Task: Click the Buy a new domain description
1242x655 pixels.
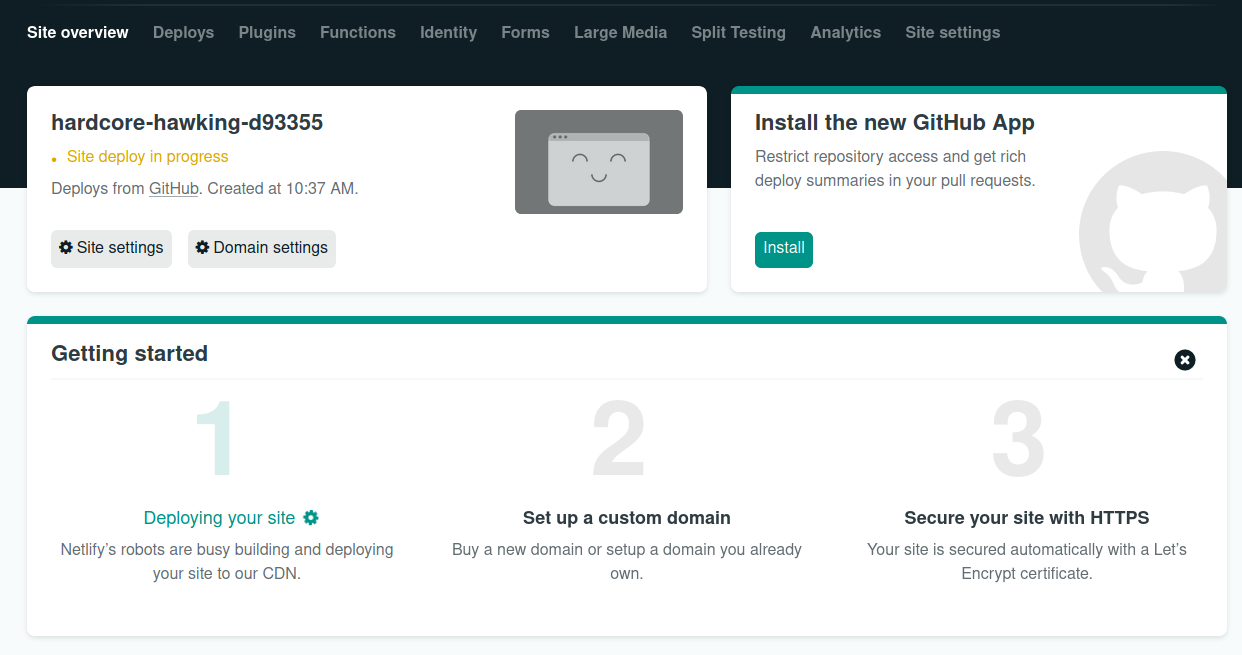Action: pos(627,562)
